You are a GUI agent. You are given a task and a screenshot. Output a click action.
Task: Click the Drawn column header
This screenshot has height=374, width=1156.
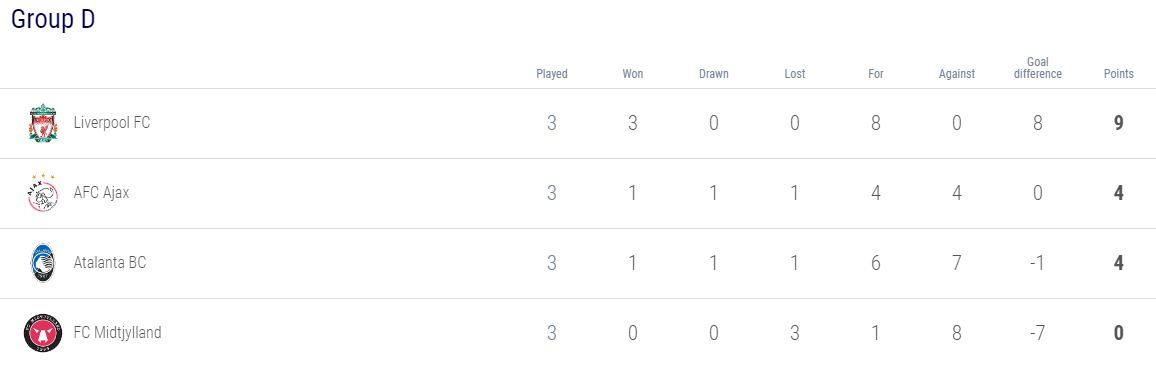[714, 74]
